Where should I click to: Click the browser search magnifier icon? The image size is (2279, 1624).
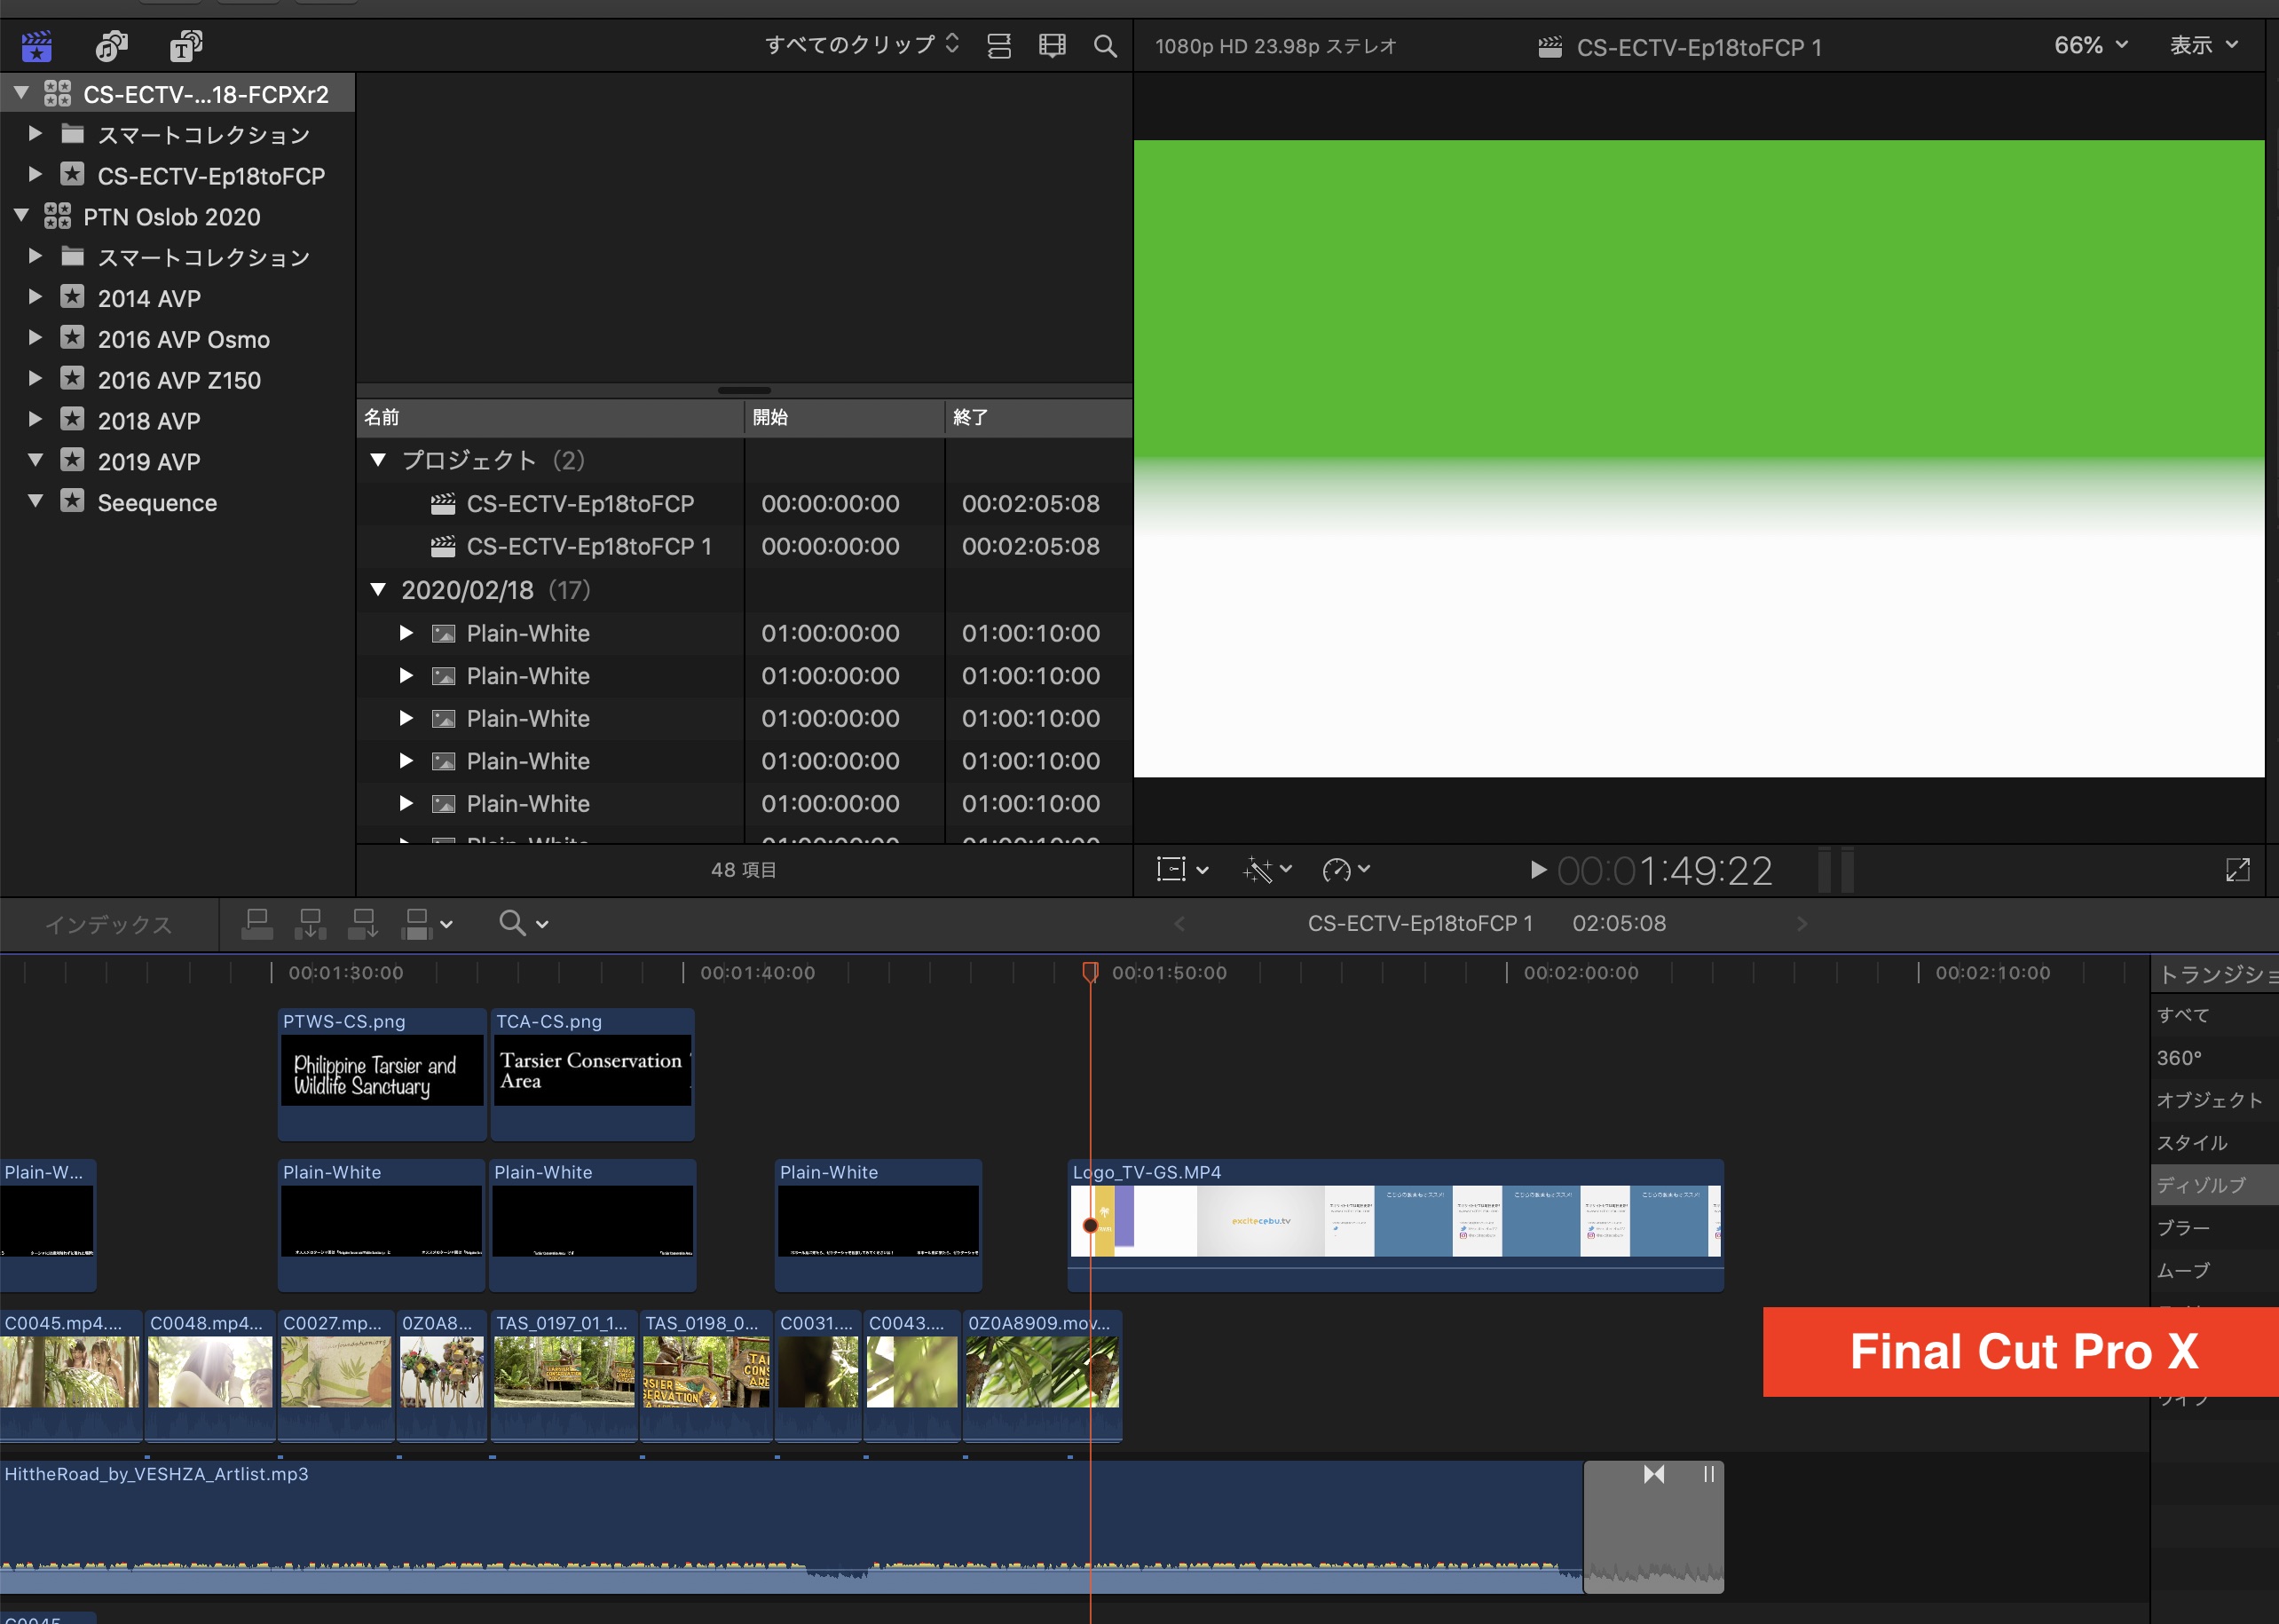1104,46
